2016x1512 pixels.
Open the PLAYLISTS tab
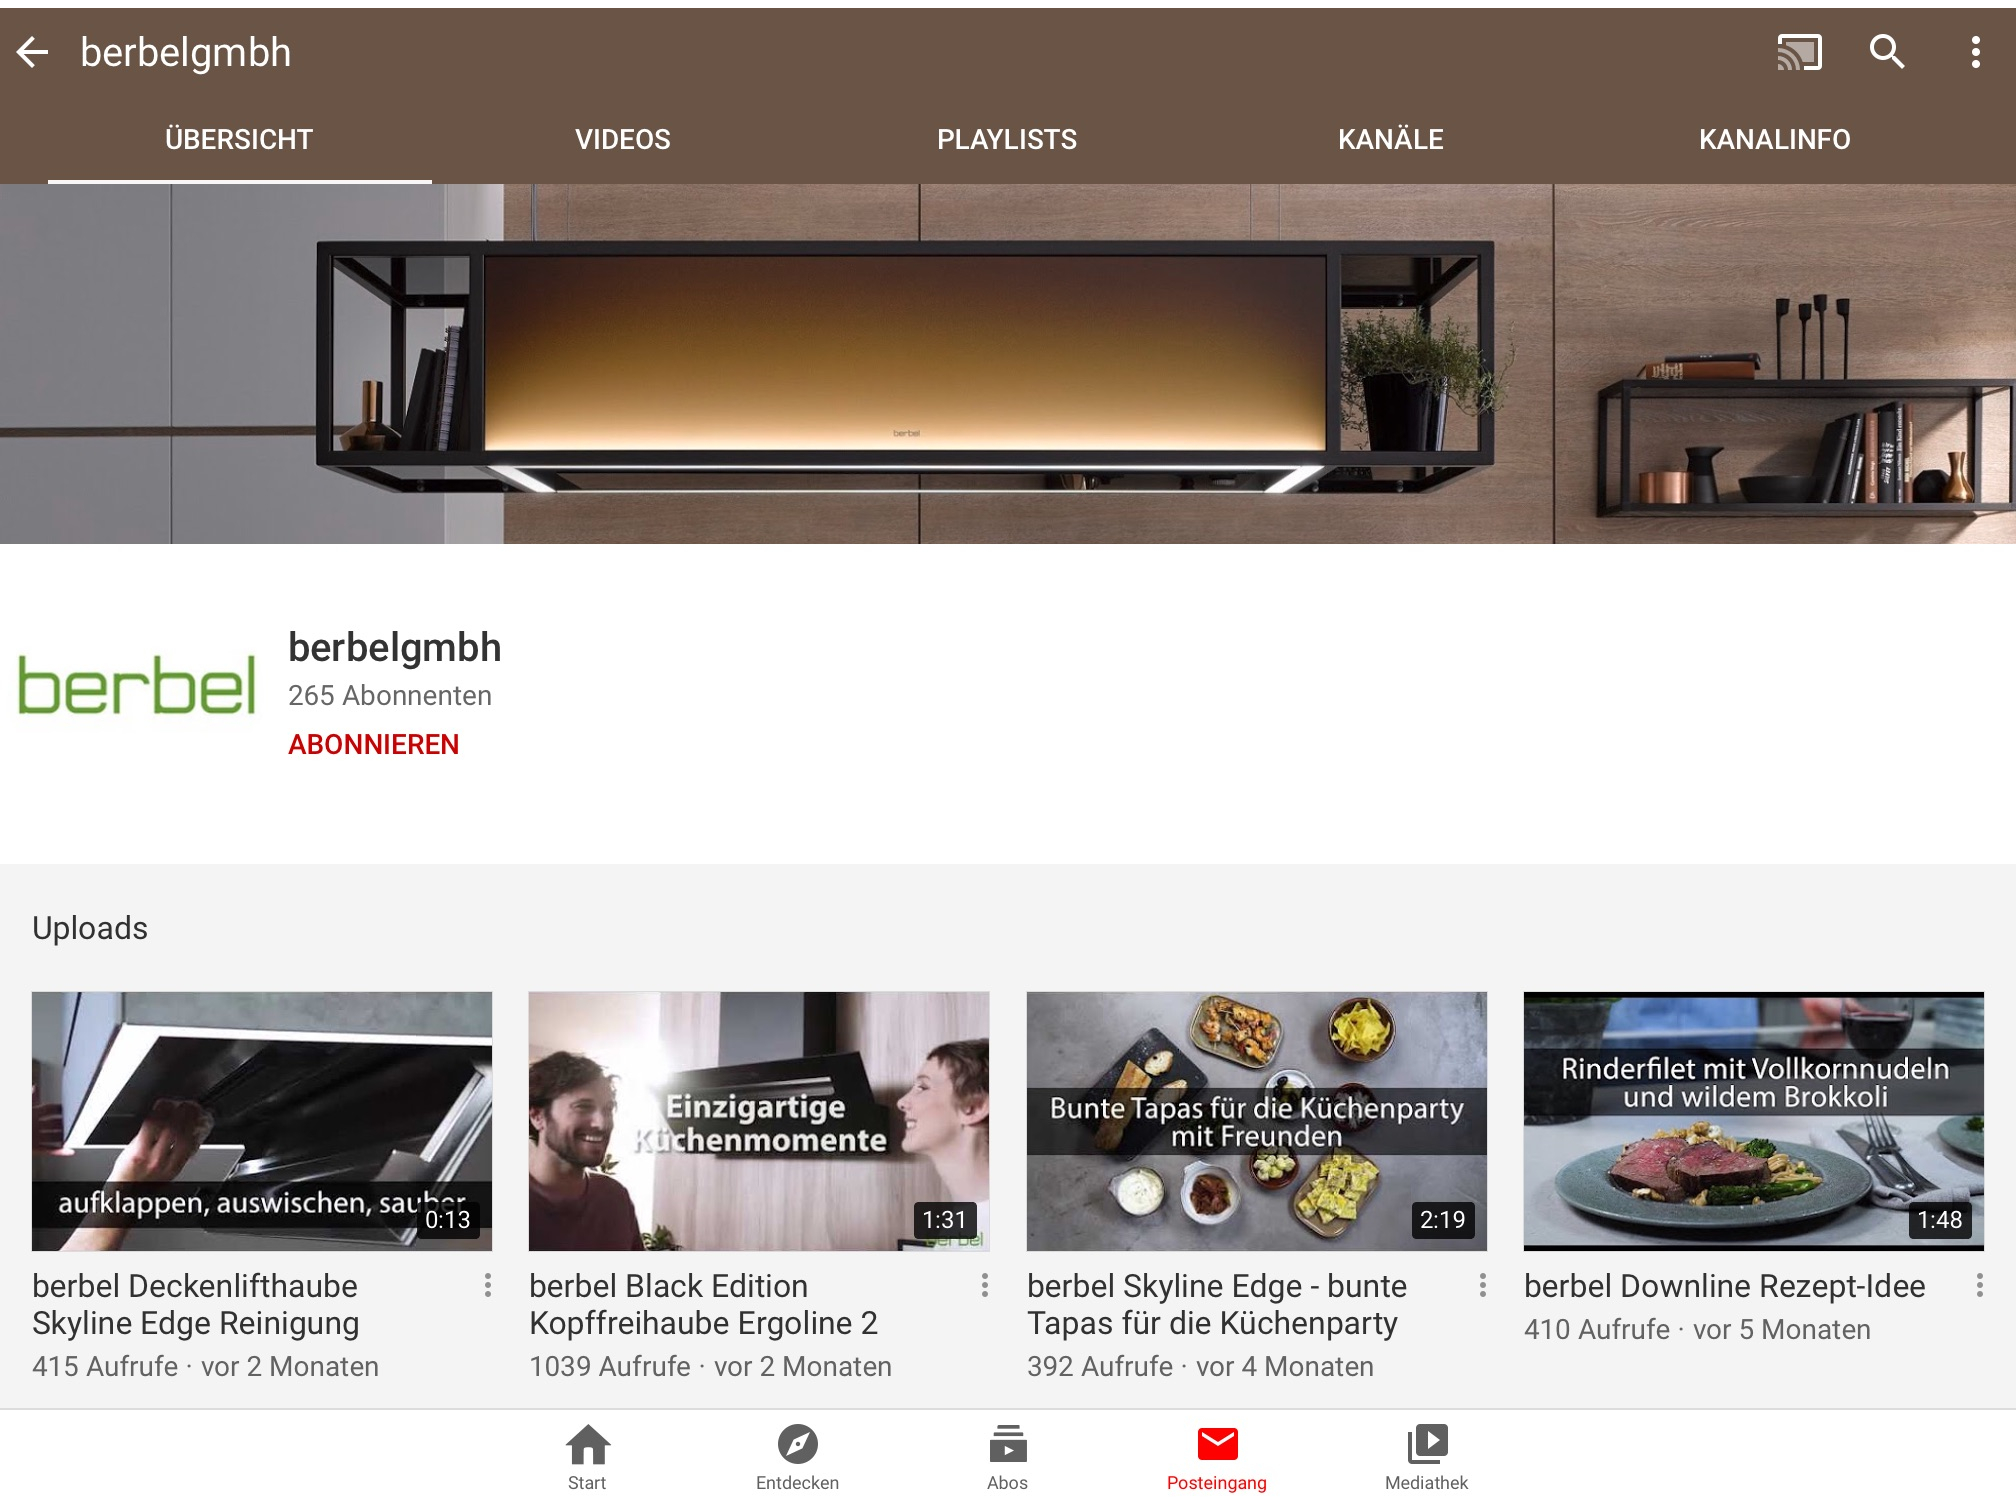tap(1006, 139)
